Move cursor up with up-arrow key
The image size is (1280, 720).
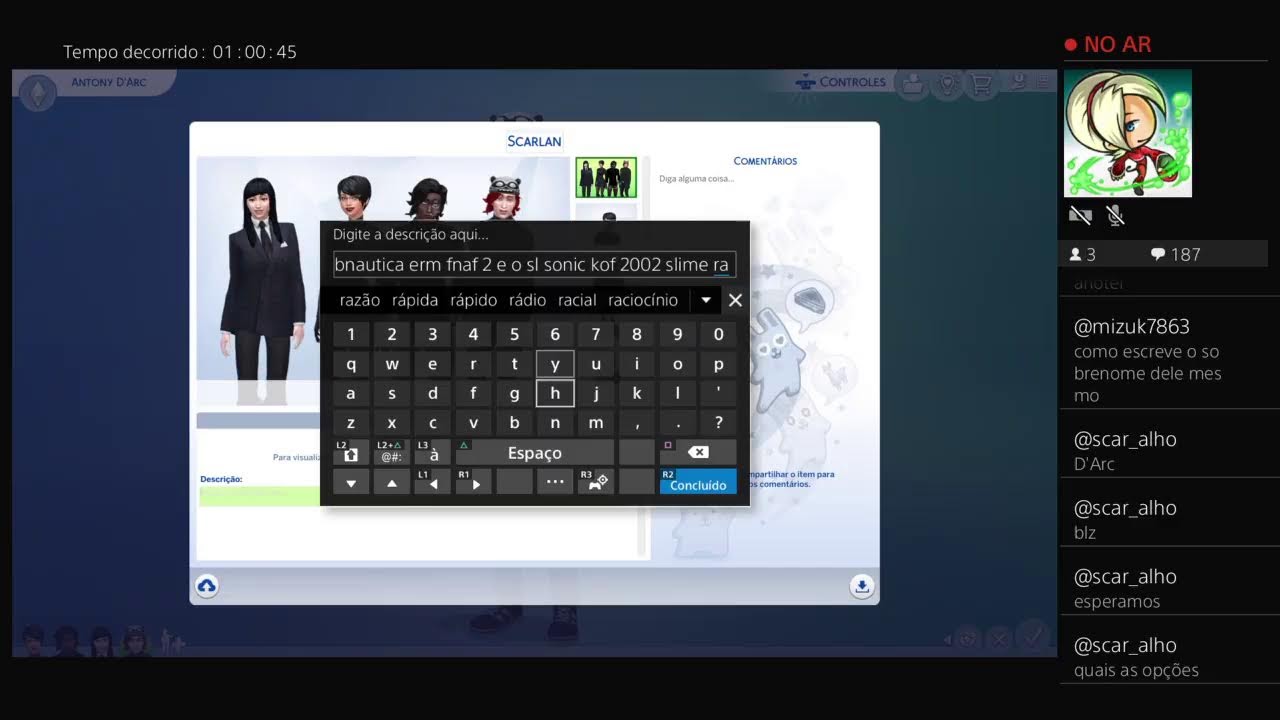391,482
